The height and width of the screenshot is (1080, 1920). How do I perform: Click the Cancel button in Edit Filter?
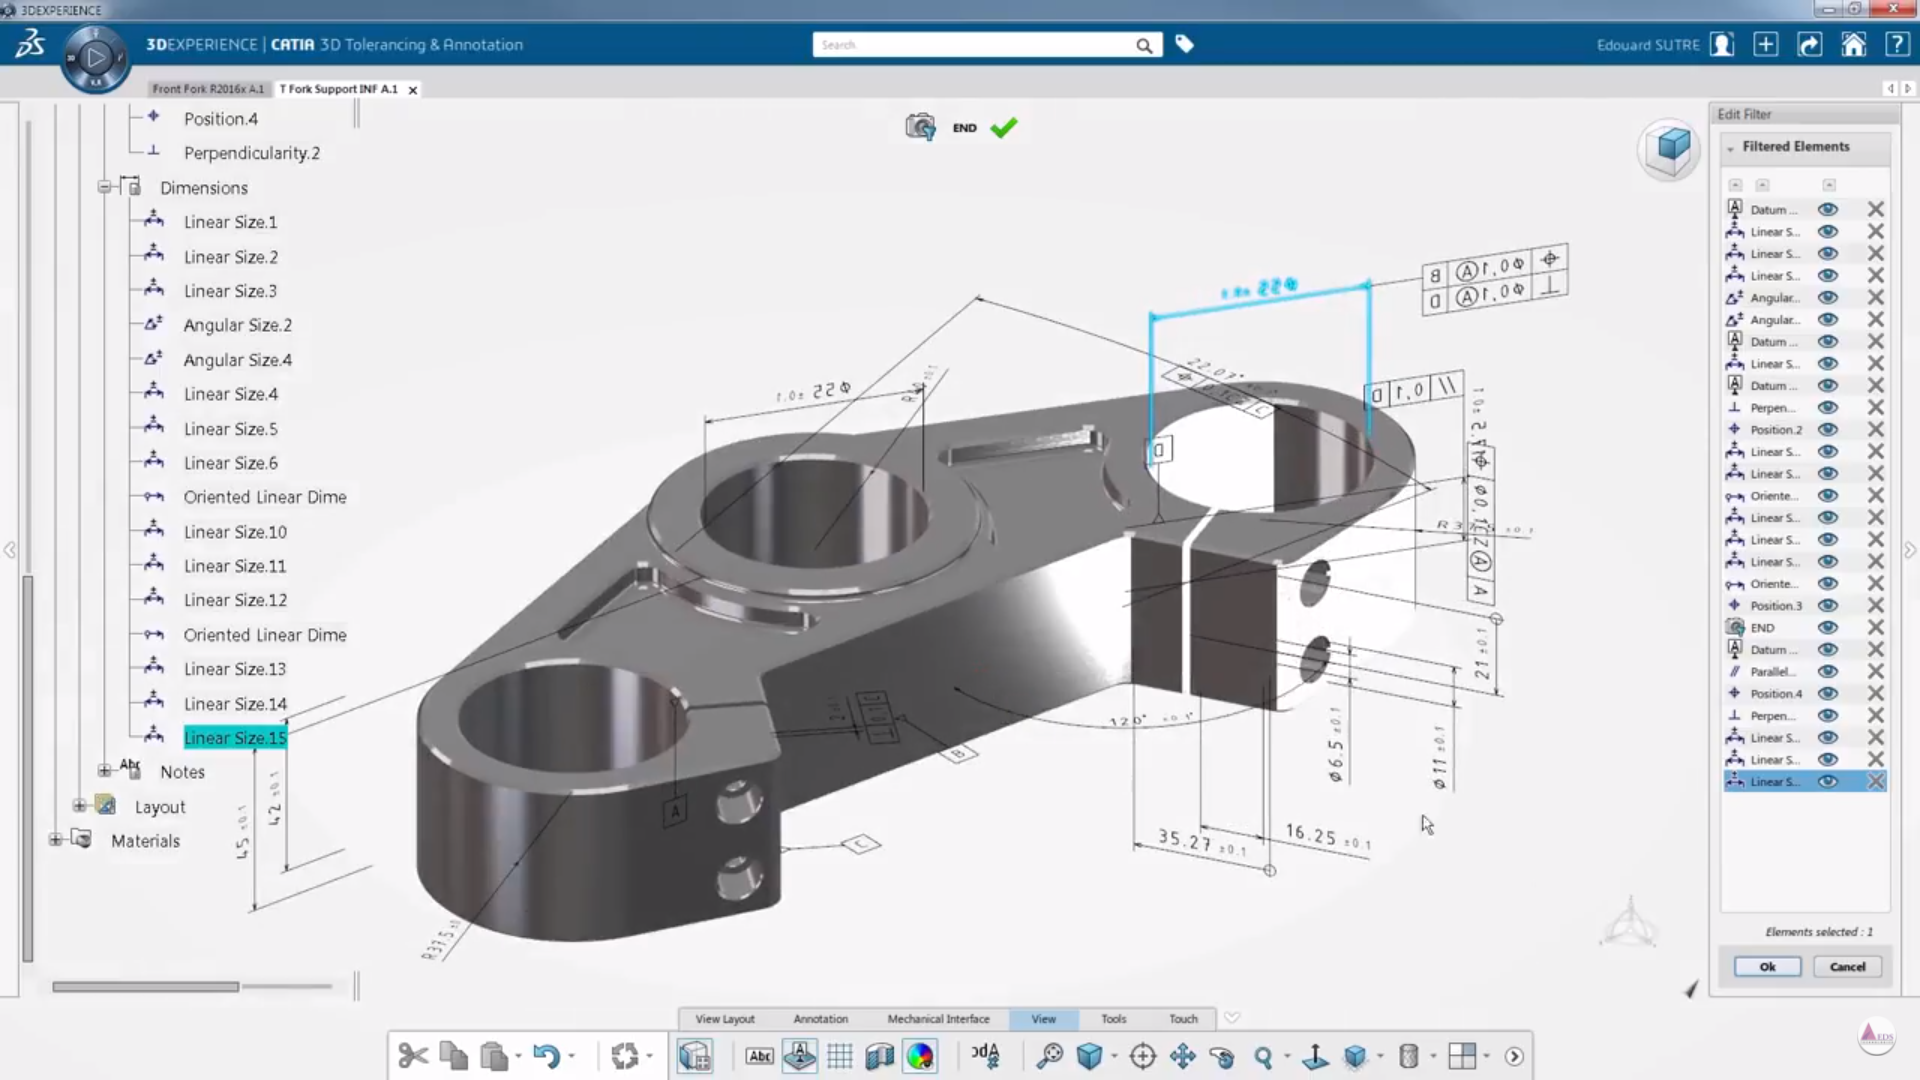pyautogui.click(x=1847, y=966)
